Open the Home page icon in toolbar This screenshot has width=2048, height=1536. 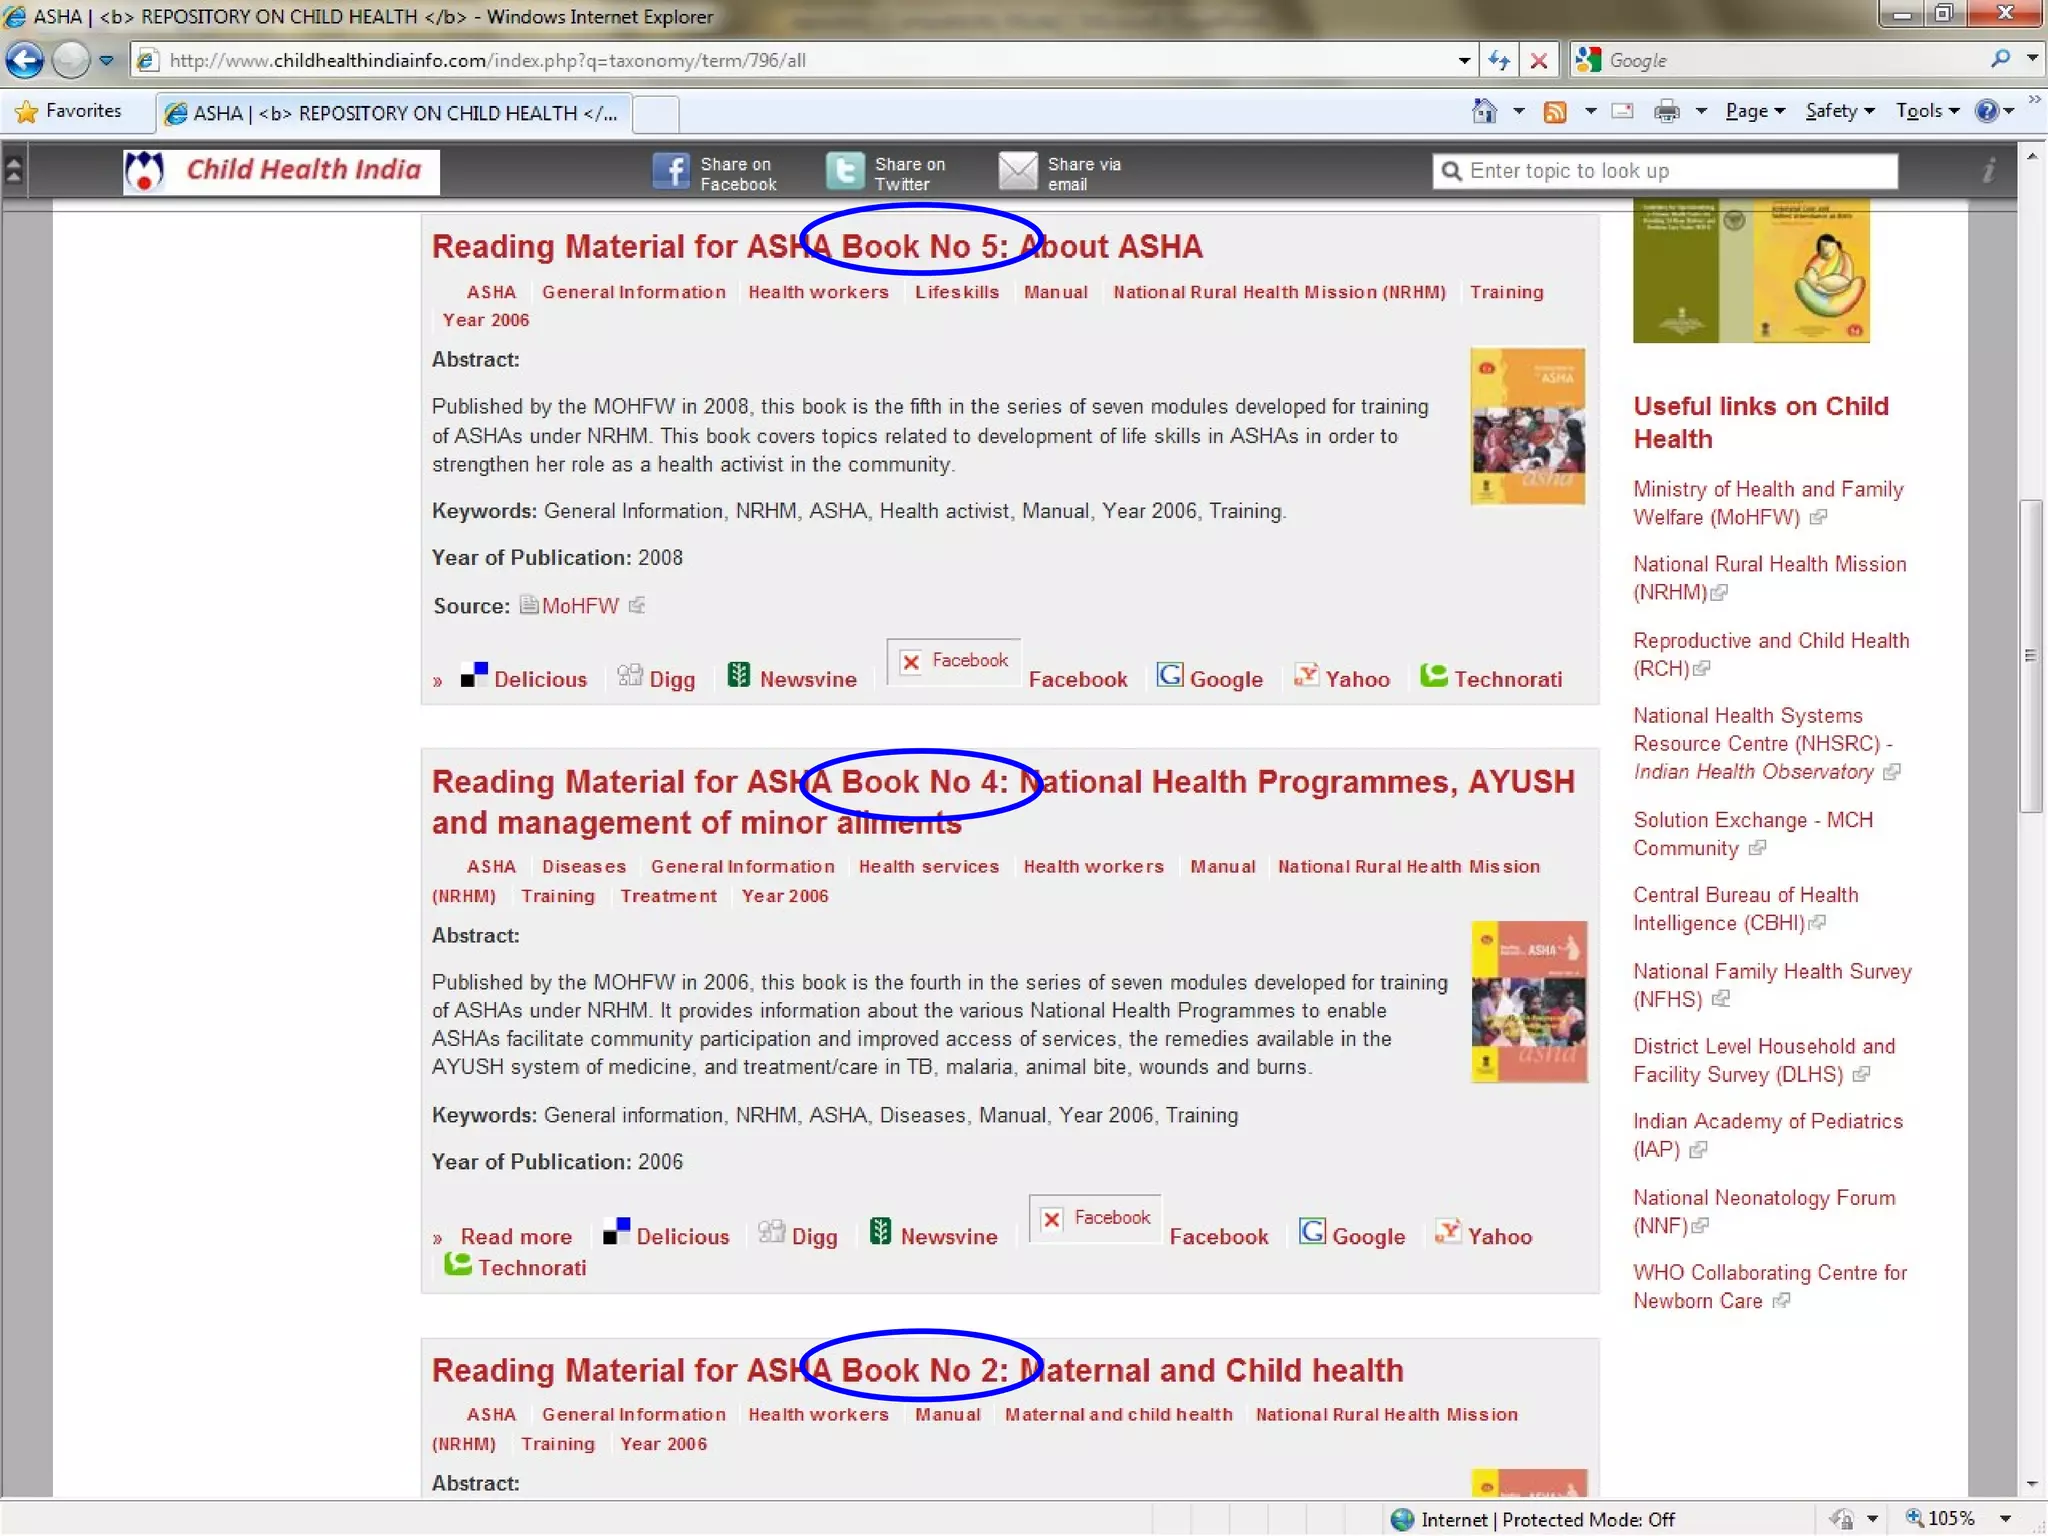pyautogui.click(x=1485, y=111)
